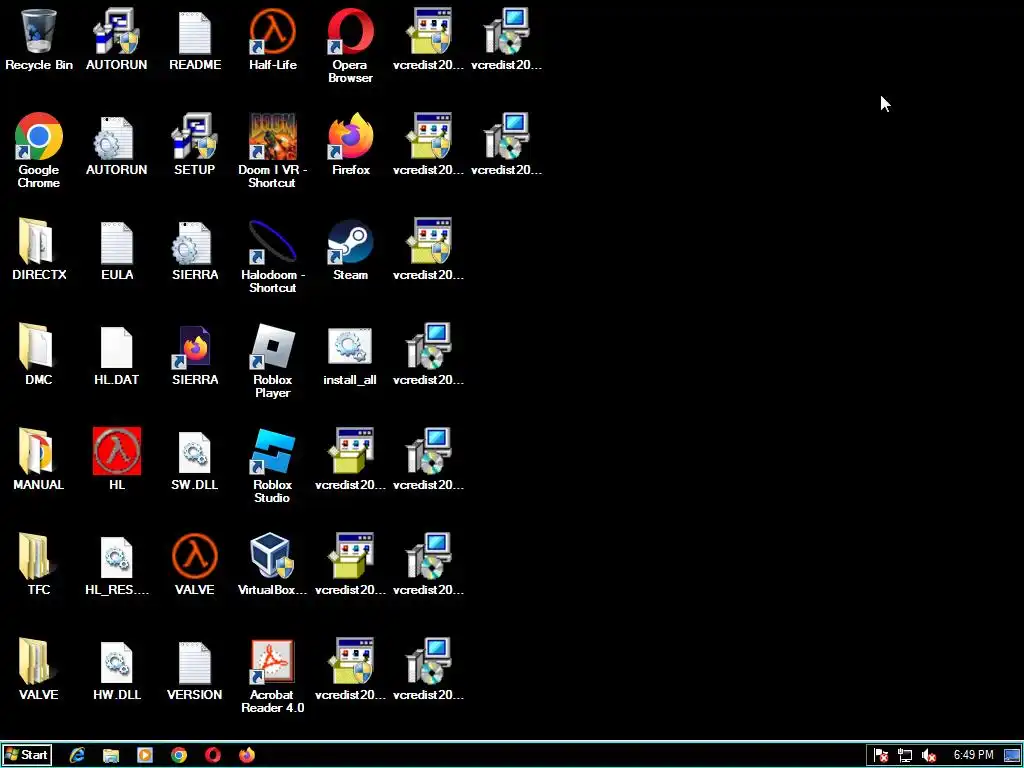
Task: Launch Chrome from the taskbar
Action: tap(179, 755)
